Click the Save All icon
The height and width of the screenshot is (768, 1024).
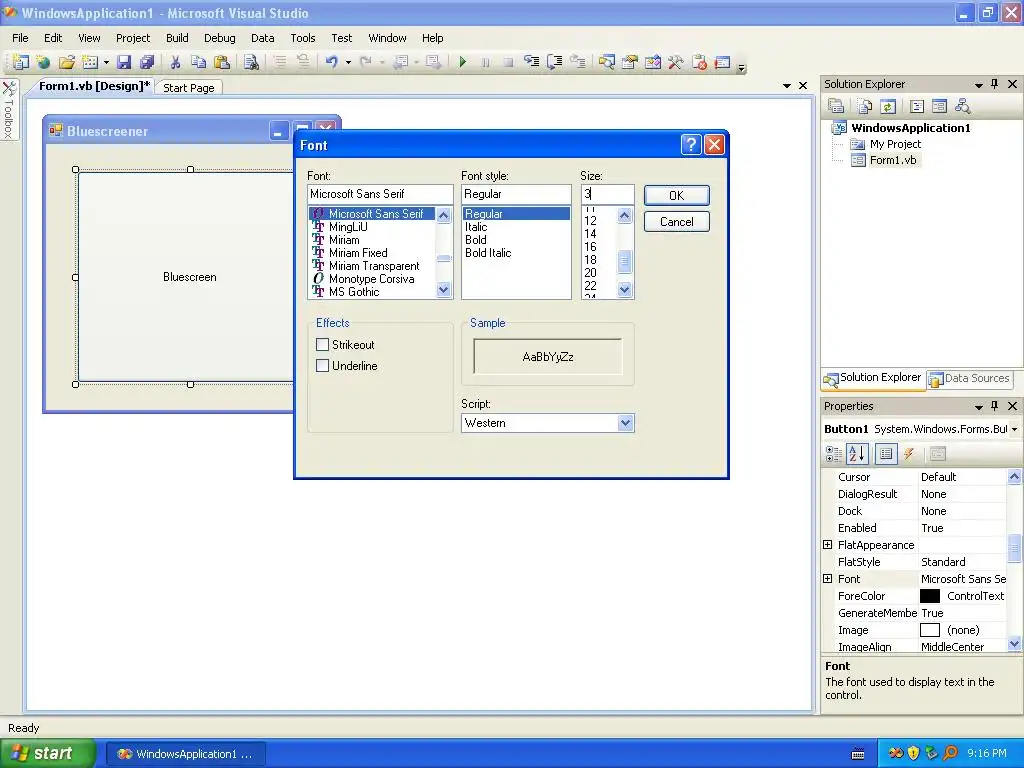point(147,62)
